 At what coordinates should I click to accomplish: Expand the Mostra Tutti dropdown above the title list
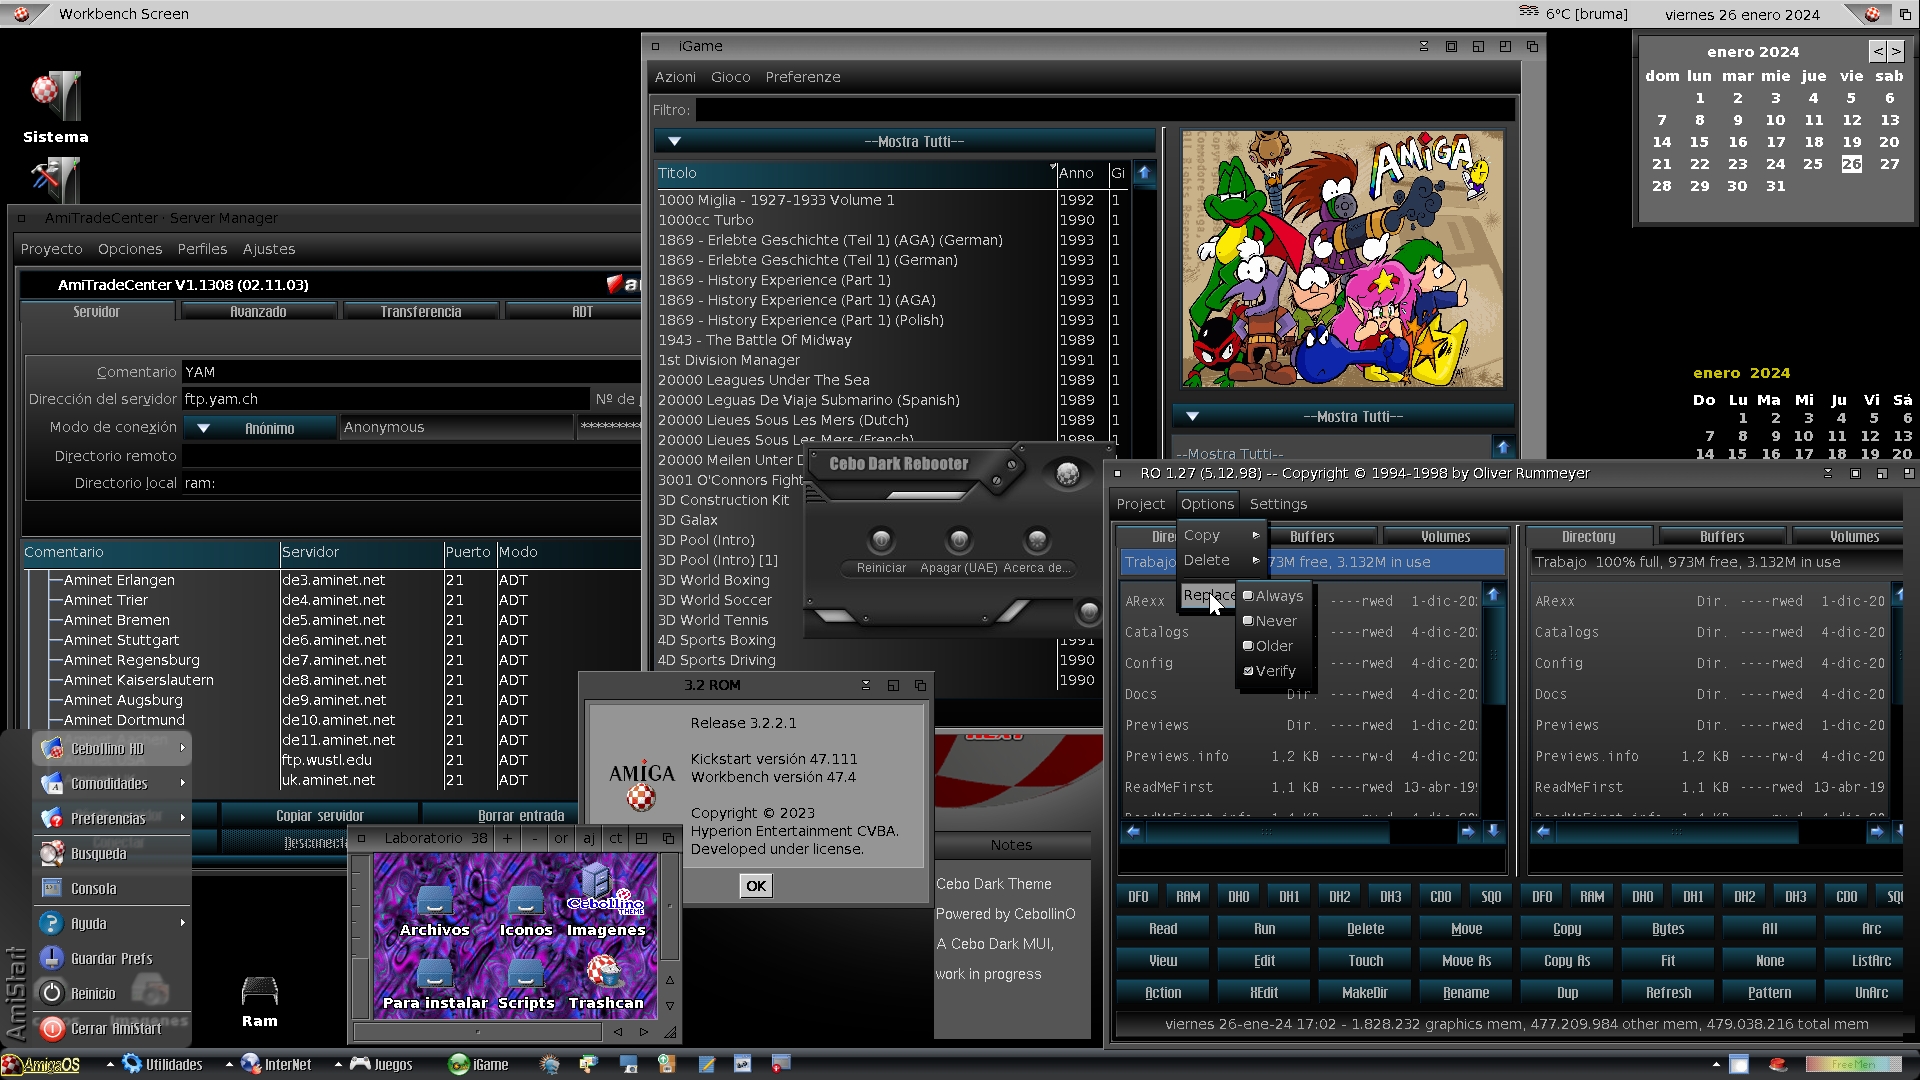pyautogui.click(x=904, y=142)
